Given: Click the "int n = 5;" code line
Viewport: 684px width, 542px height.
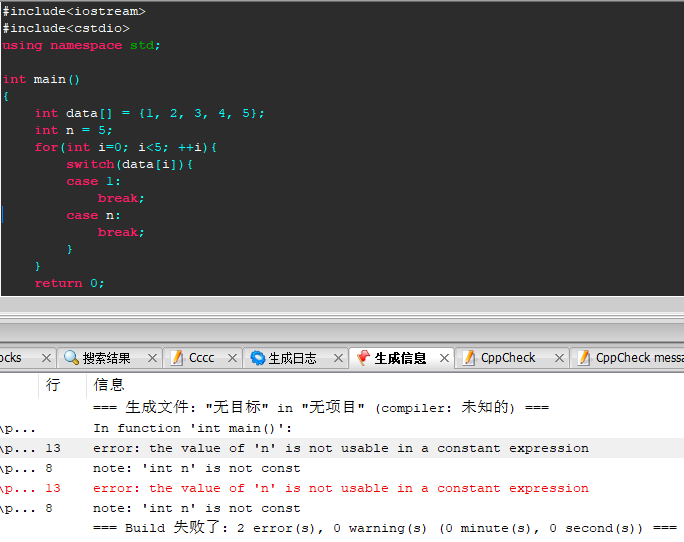Looking at the screenshot, I should click(x=73, y=130).
